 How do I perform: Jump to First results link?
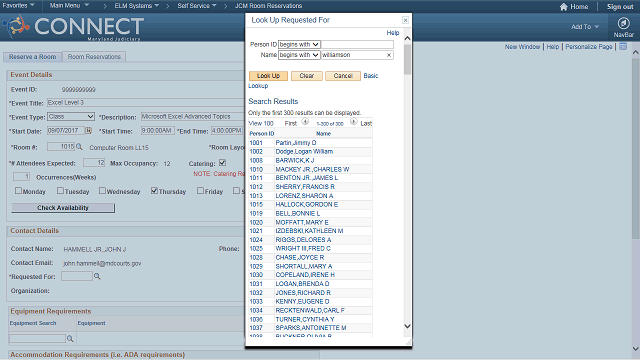click(291, 123)
